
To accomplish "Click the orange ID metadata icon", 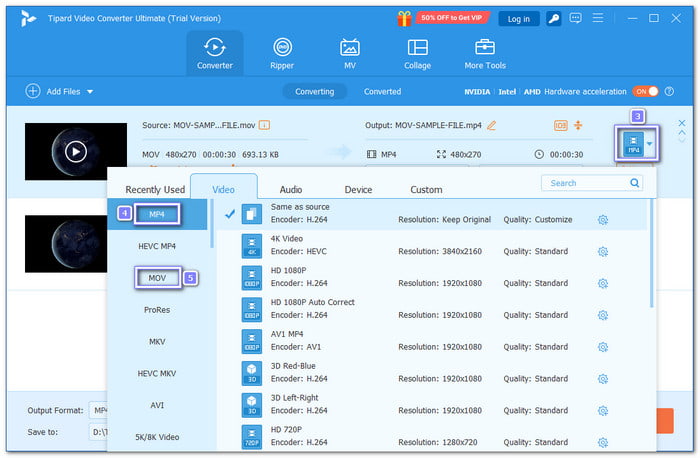I will pos(560,125).
